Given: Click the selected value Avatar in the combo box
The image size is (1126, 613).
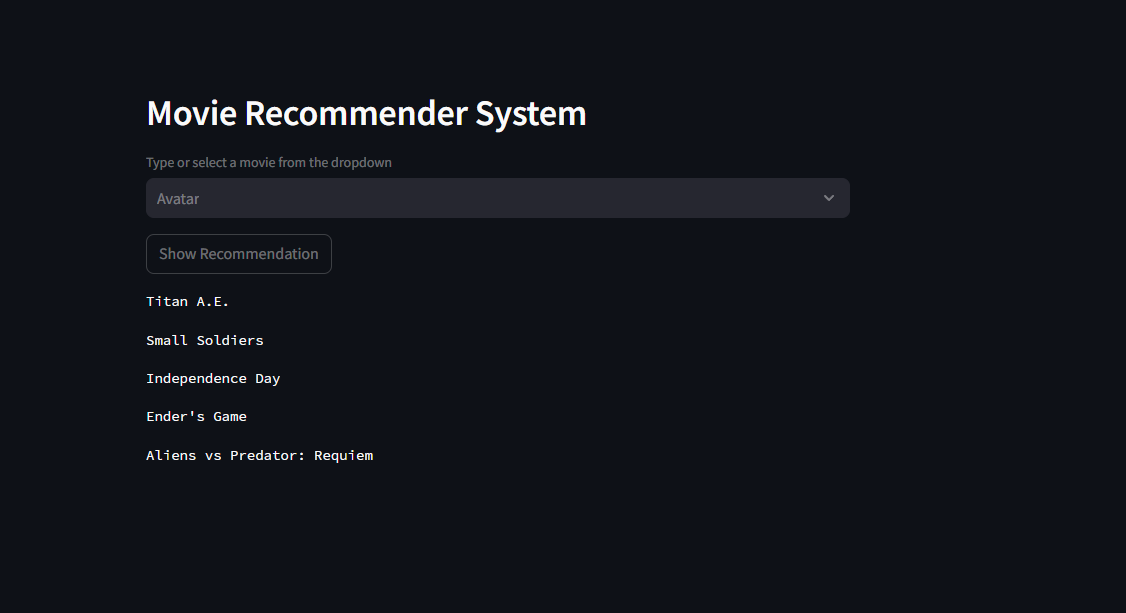Looking at the screenshot, I should click(x=178, y=199).
